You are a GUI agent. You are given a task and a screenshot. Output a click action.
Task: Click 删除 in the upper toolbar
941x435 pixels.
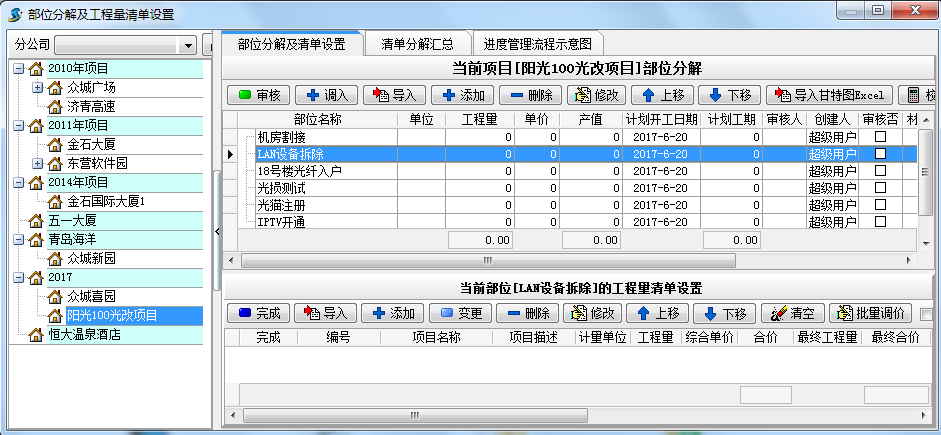pyautogui.click(x=529, y=95)
